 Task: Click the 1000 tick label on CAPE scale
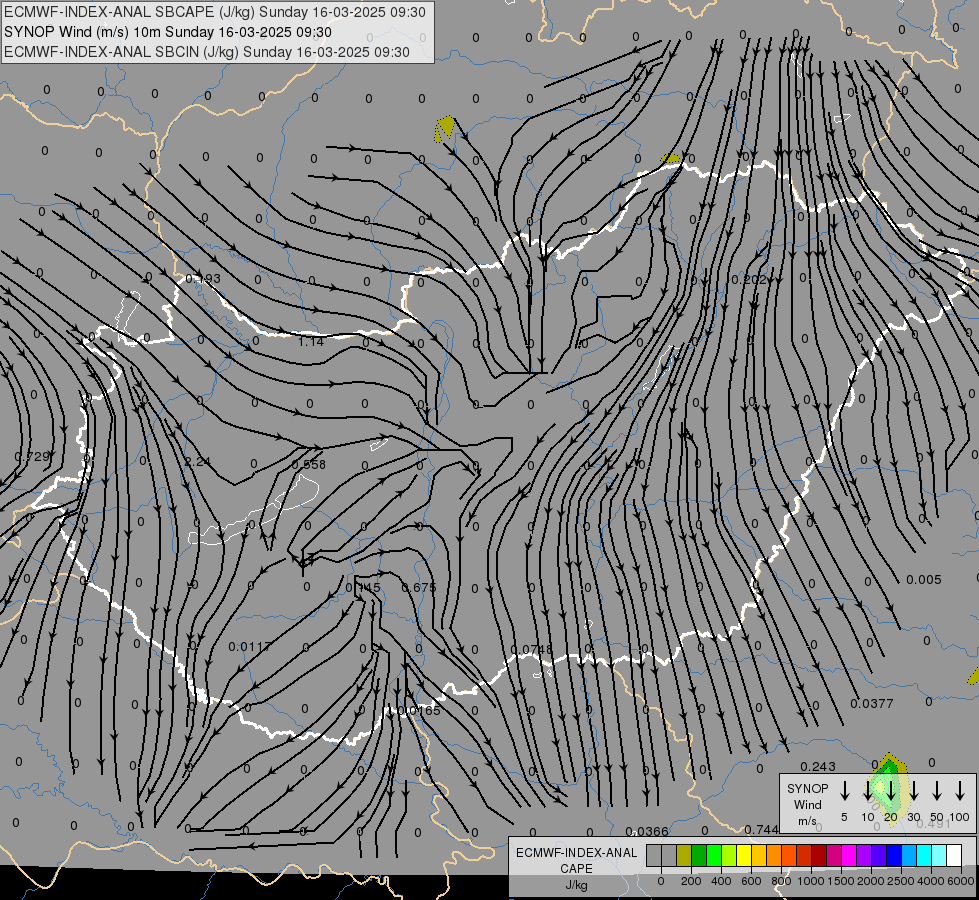tap(810, 881)
